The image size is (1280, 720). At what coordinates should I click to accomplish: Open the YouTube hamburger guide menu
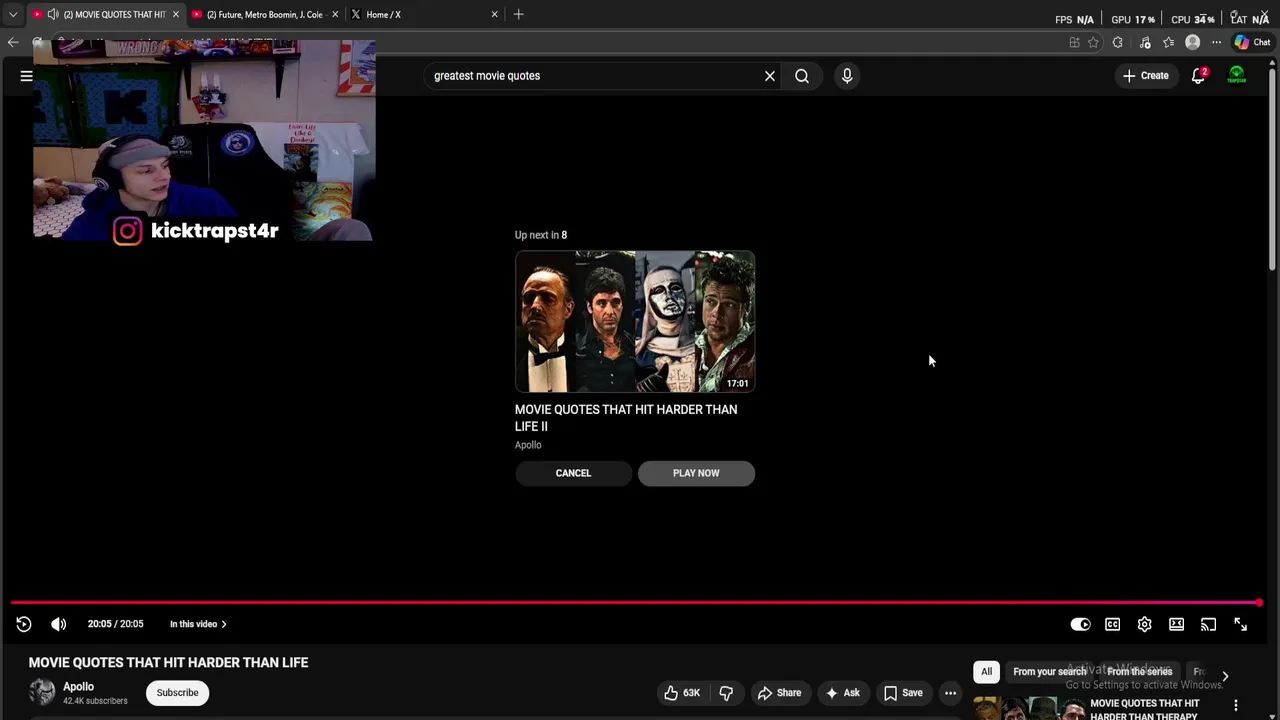point(27,76)
